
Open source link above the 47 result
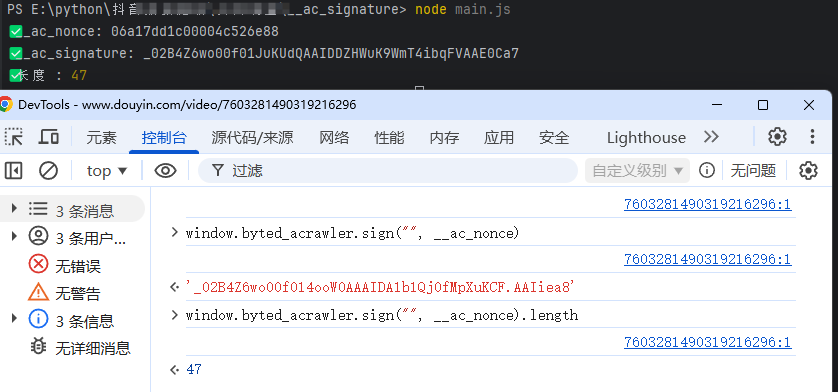point(708,342)
